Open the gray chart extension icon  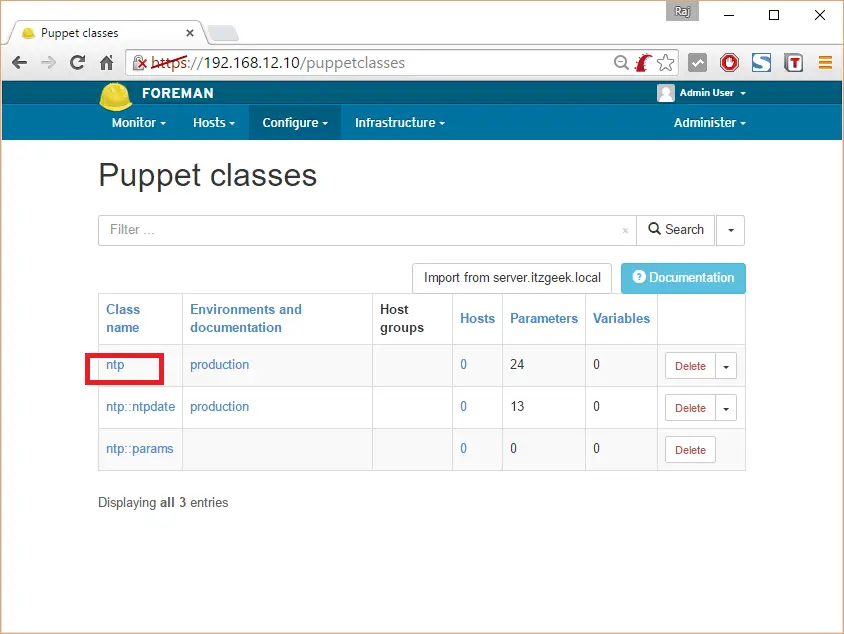[x=697, y=63]
